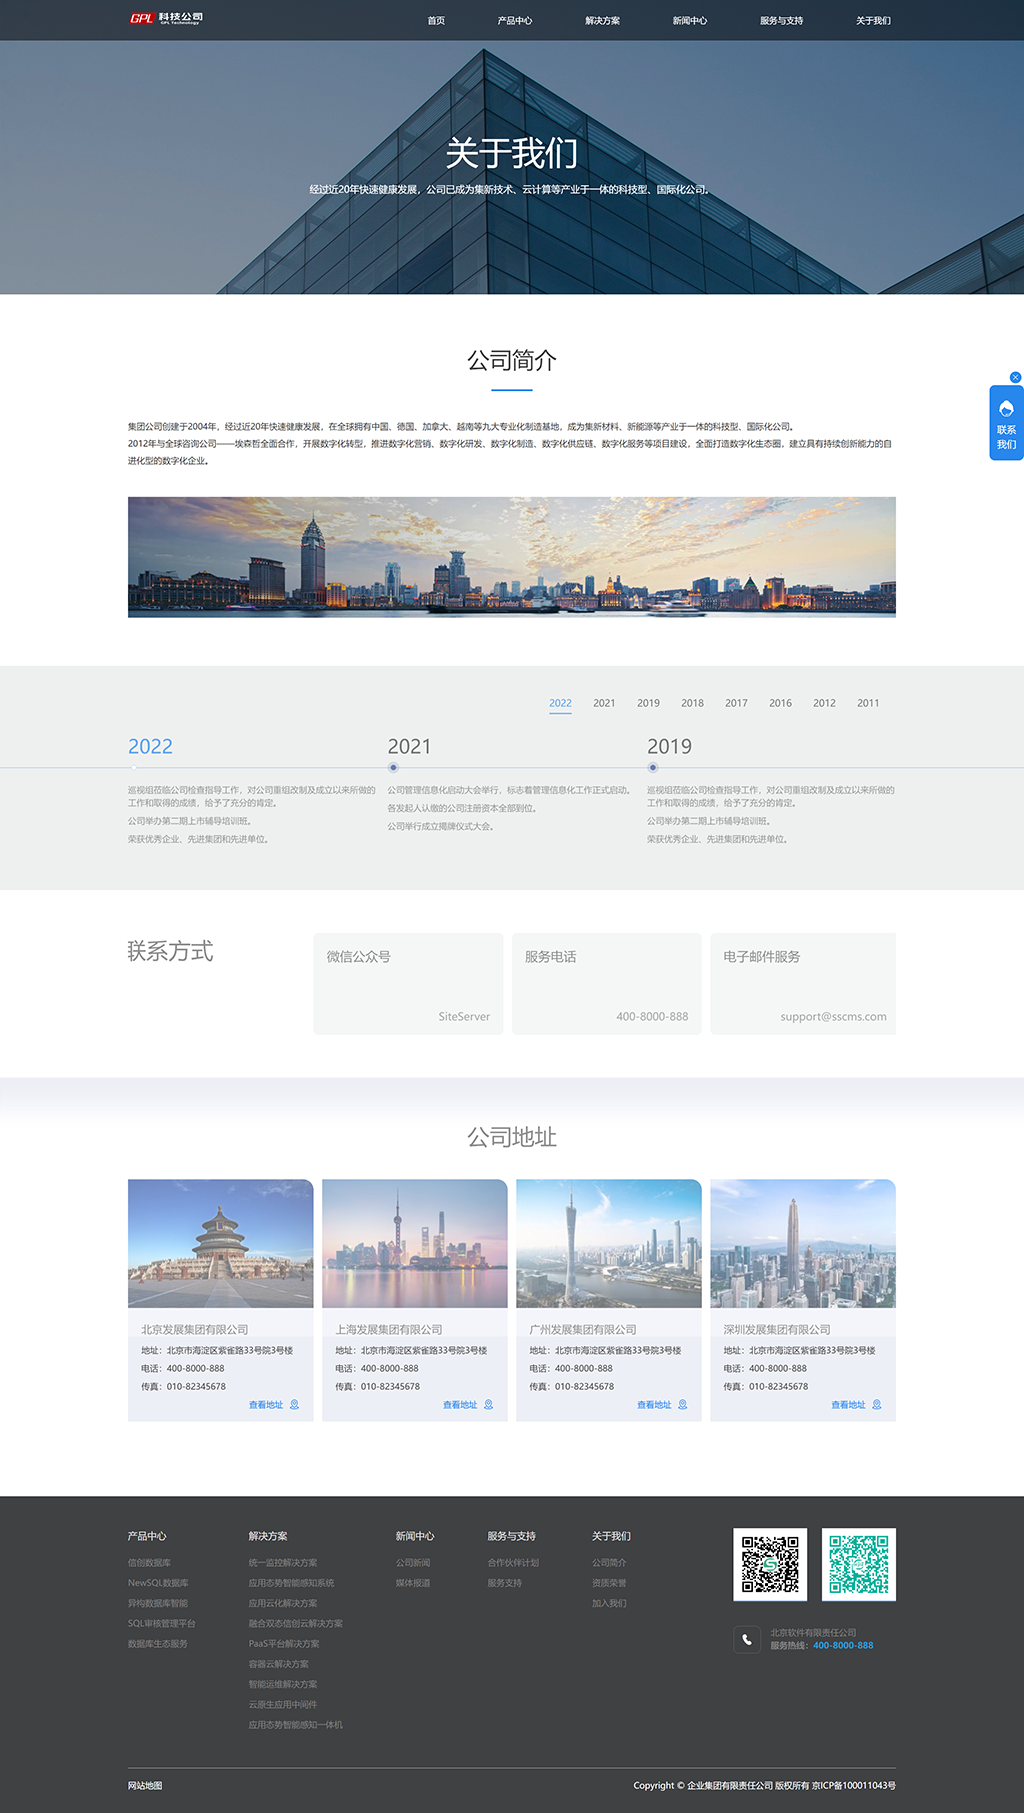Click the 2021 timeline dot marker
Image resolution: width=1024 pixels, height=1813 pixels.
393,768
